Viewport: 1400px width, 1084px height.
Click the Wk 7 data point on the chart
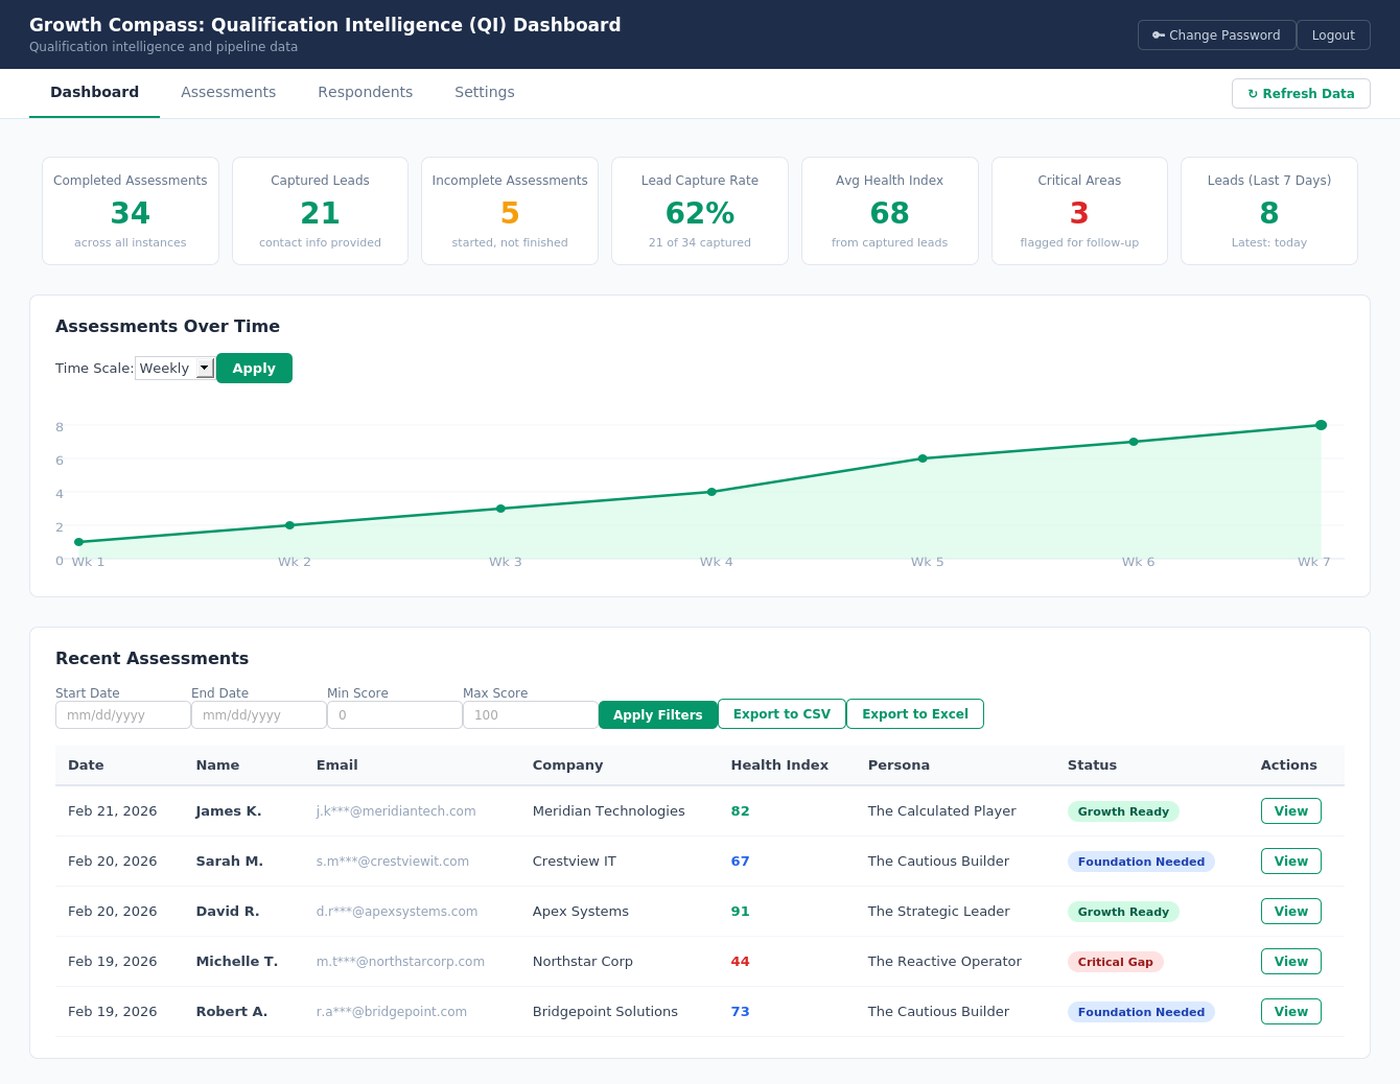pos(1320,424)
